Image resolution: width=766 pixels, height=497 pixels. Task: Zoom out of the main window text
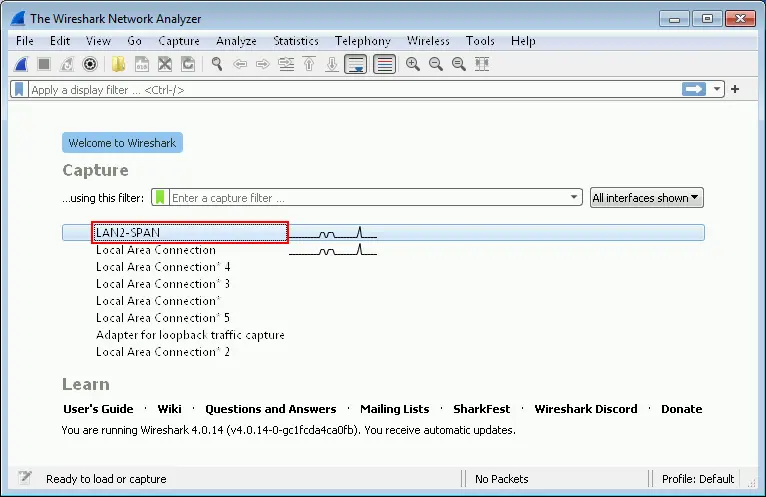click(x=436, y=64)
